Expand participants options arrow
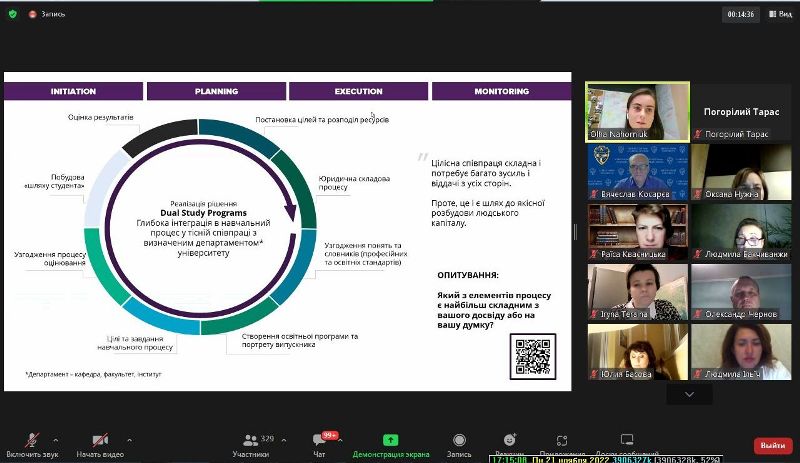Image resolution: width=800 pixels, height=463 pixels. coord(284,440)
